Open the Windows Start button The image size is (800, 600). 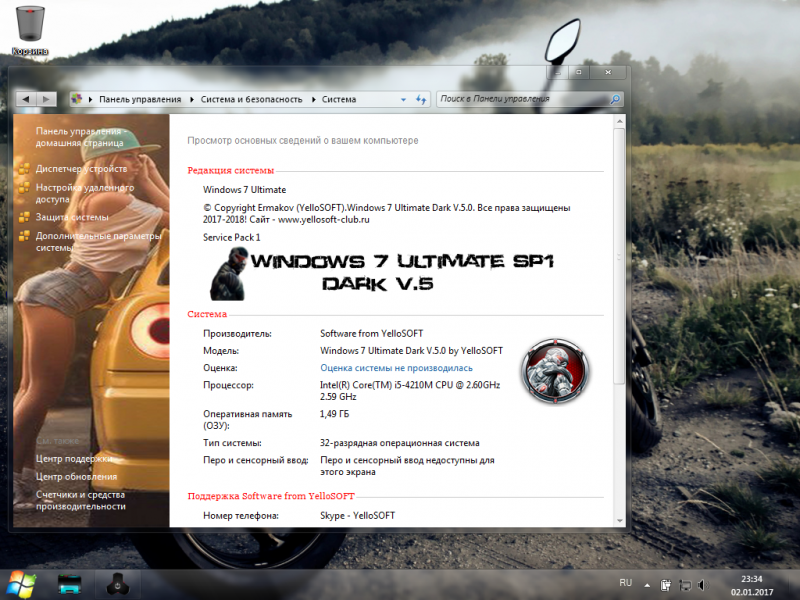[20, 585]
